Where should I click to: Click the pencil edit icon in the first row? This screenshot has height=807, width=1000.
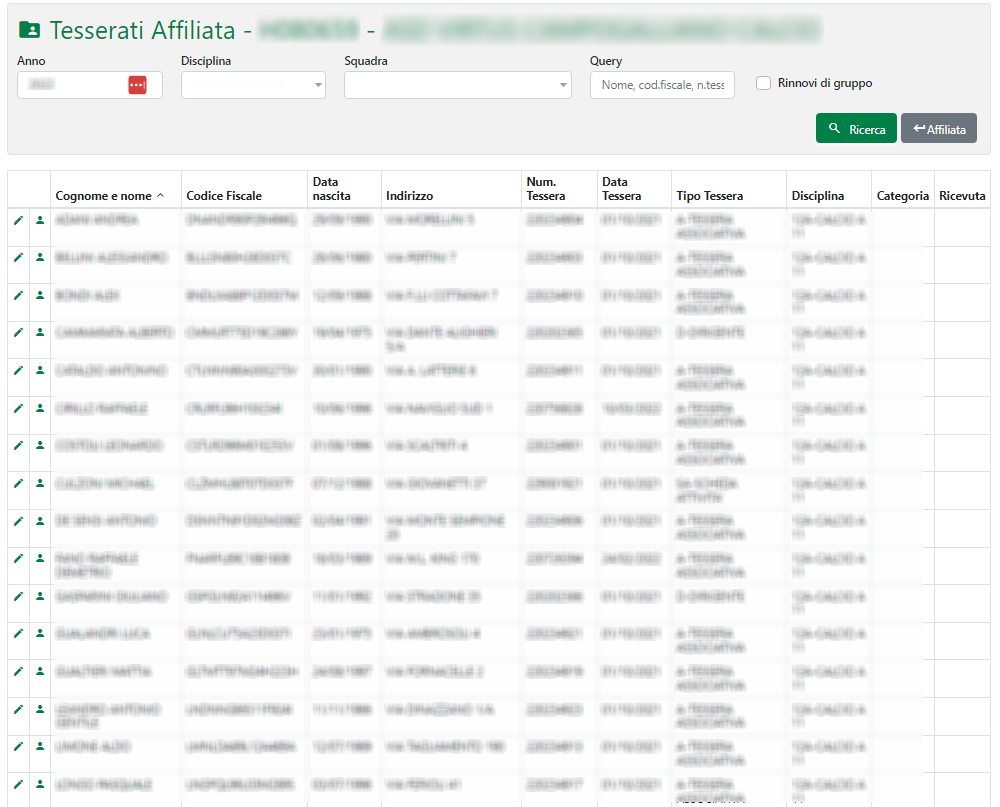click(x=18, y=219)
